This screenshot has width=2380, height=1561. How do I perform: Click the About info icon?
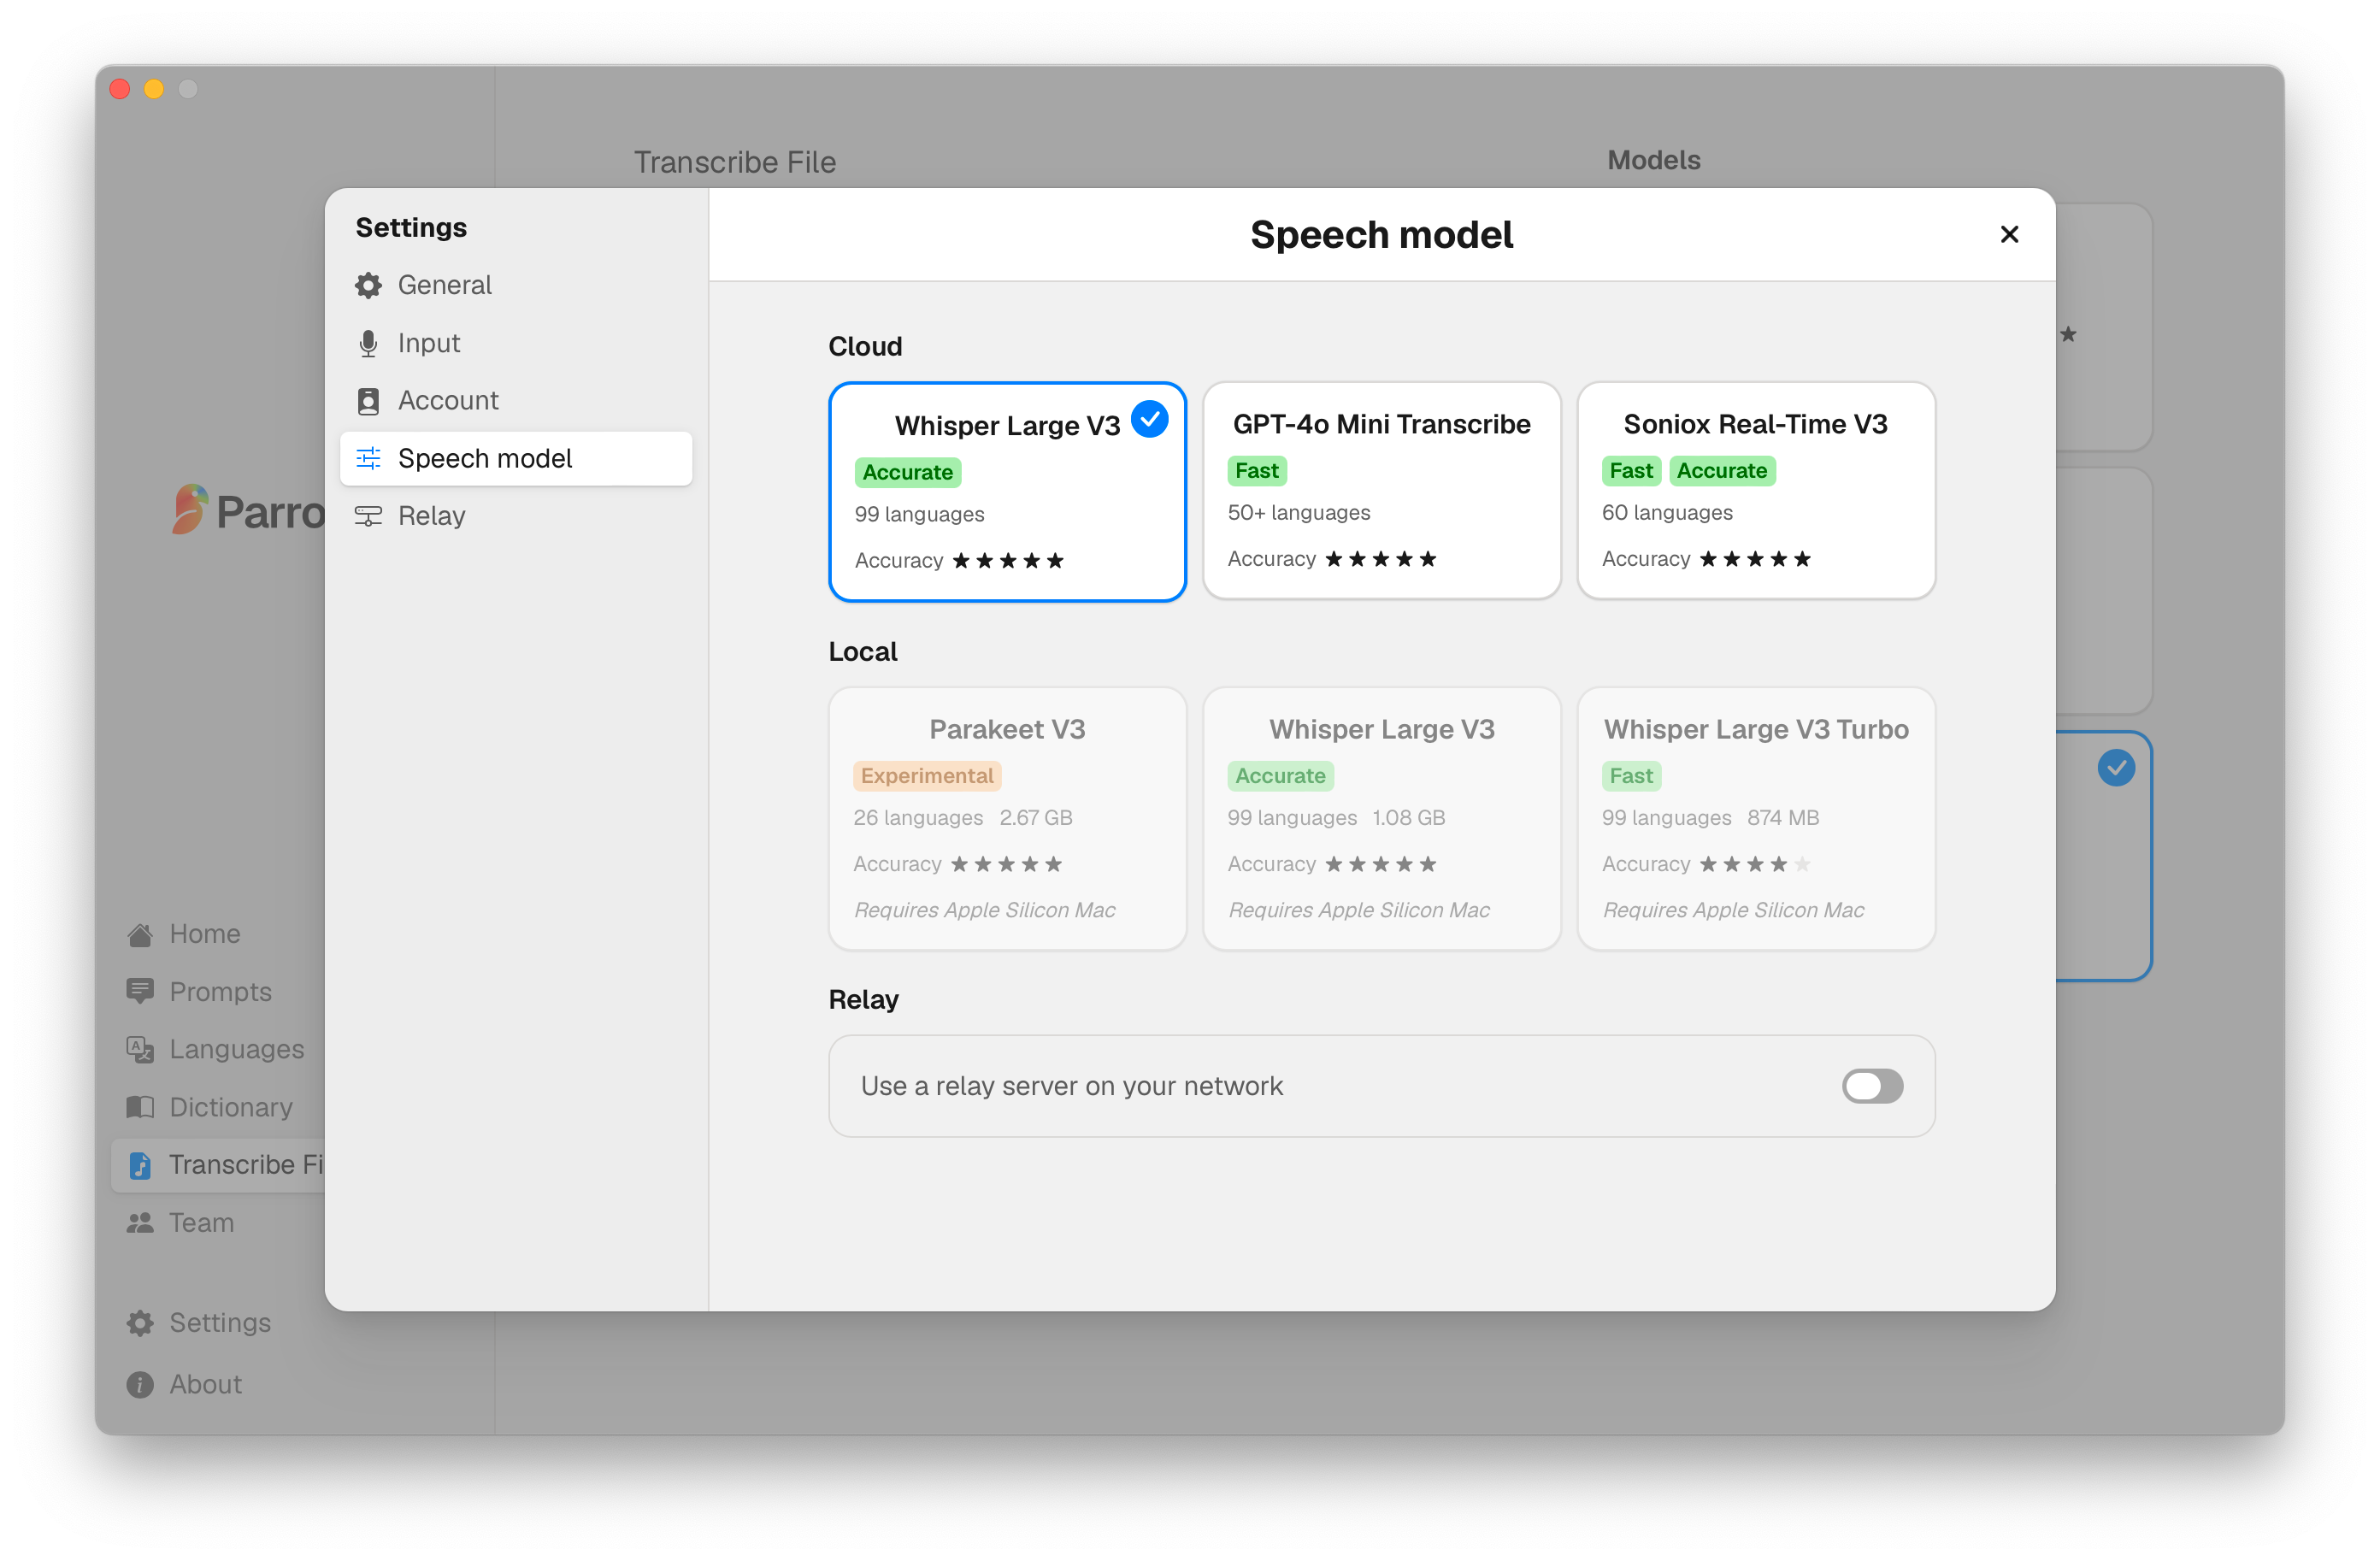click(x=140, y=1384)
